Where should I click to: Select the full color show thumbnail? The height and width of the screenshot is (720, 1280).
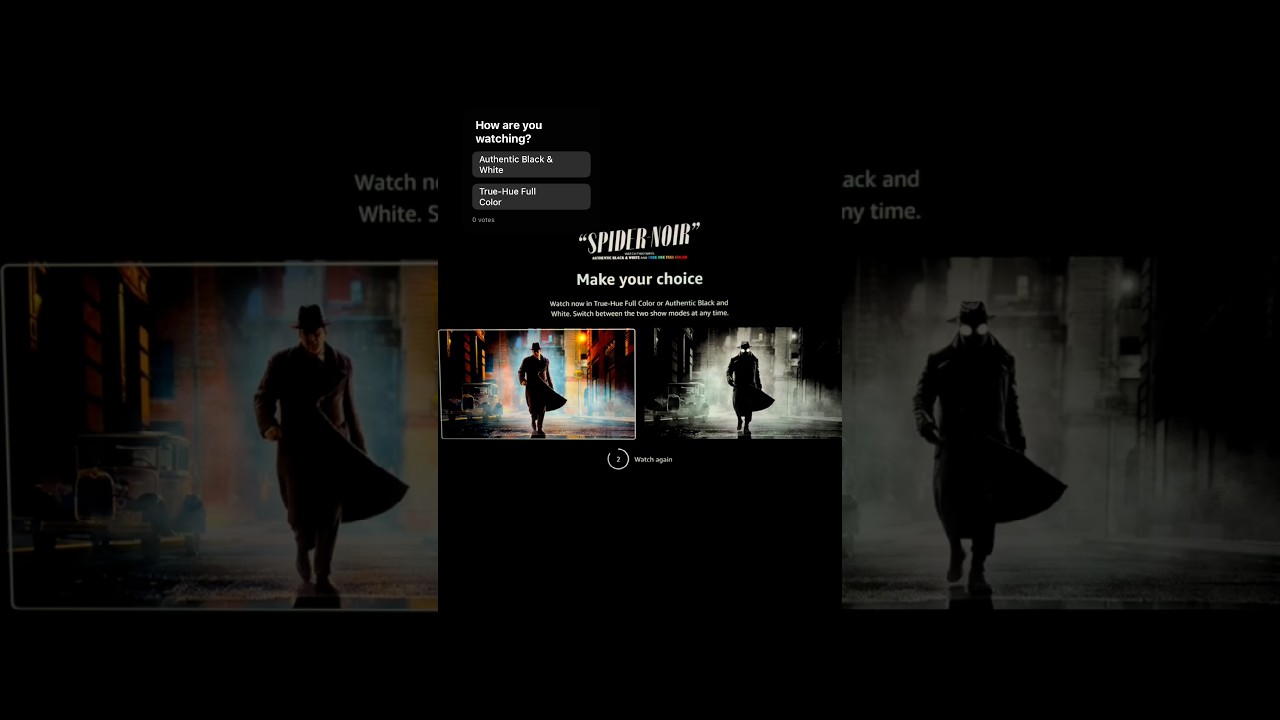point(537,384)
